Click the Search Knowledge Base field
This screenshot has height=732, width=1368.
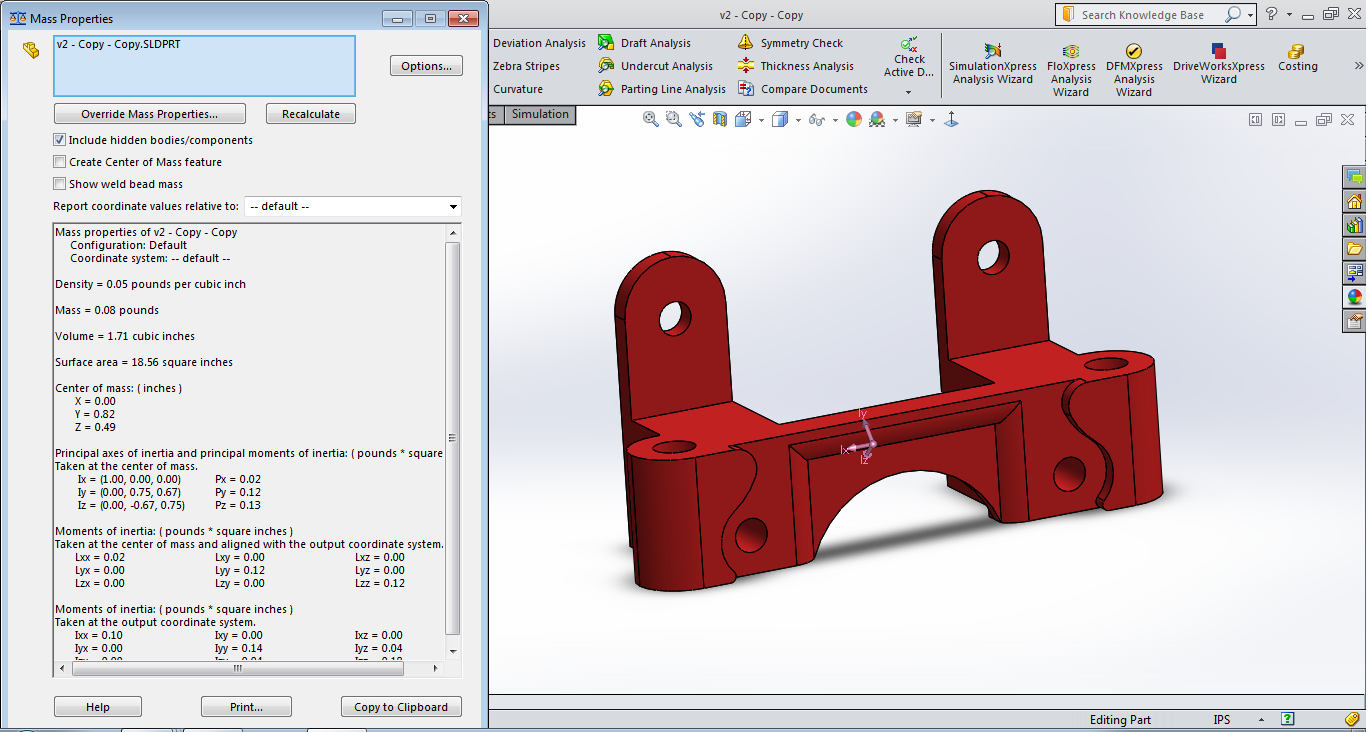pos(1150,15)
